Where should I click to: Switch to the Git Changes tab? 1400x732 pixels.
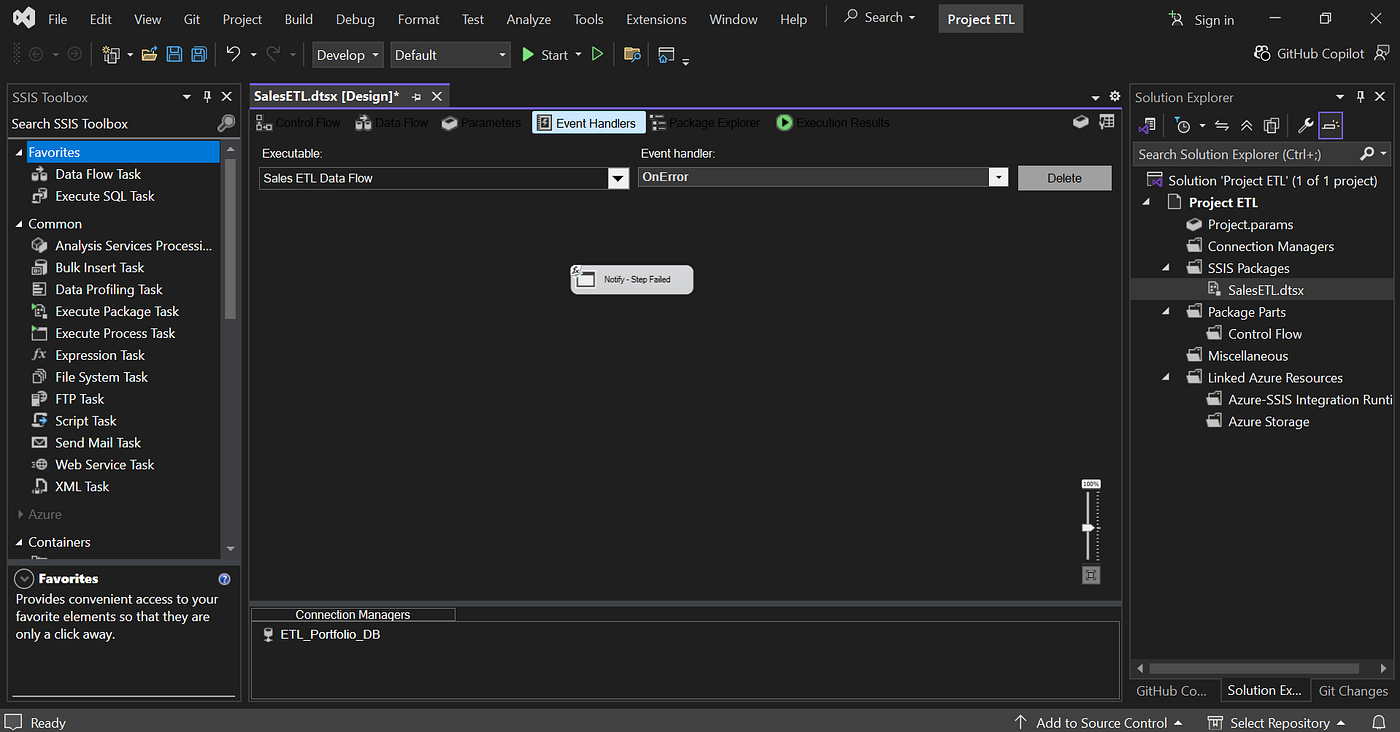tap(1353, 690)
